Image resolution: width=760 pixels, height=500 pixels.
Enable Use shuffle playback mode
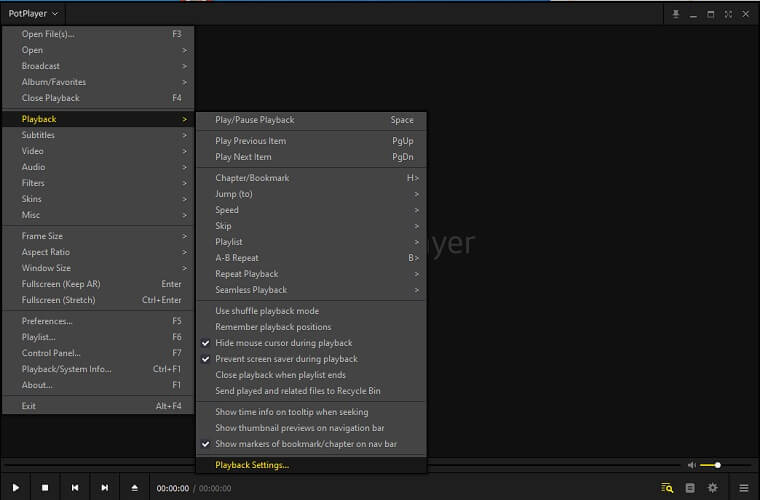pos(311,311)
